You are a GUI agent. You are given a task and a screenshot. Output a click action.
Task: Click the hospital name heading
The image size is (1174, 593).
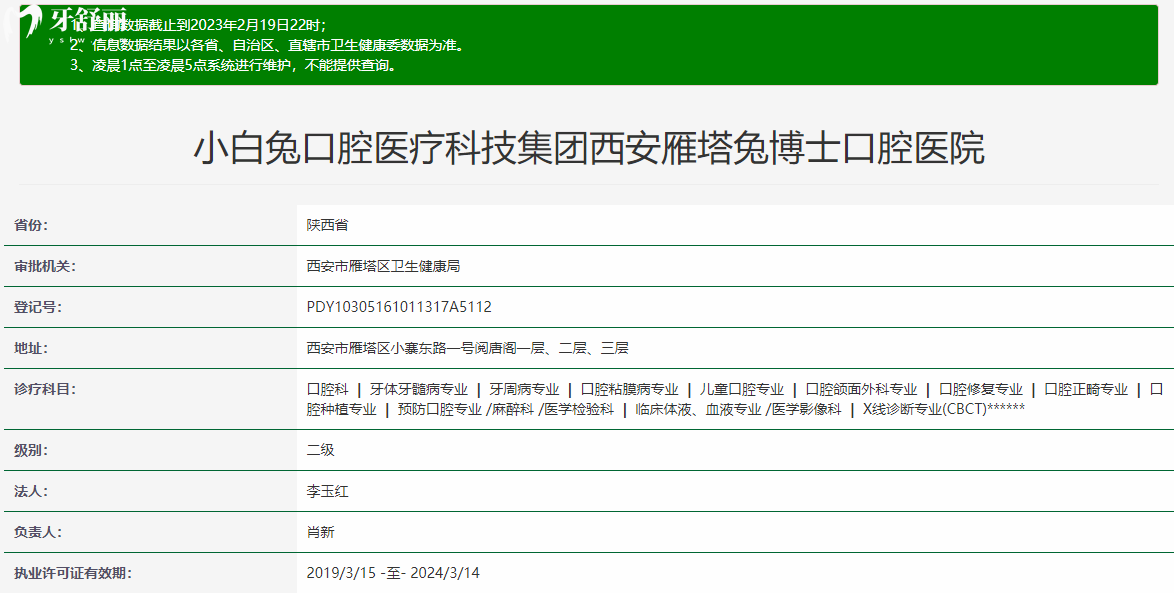click(588, 148)
